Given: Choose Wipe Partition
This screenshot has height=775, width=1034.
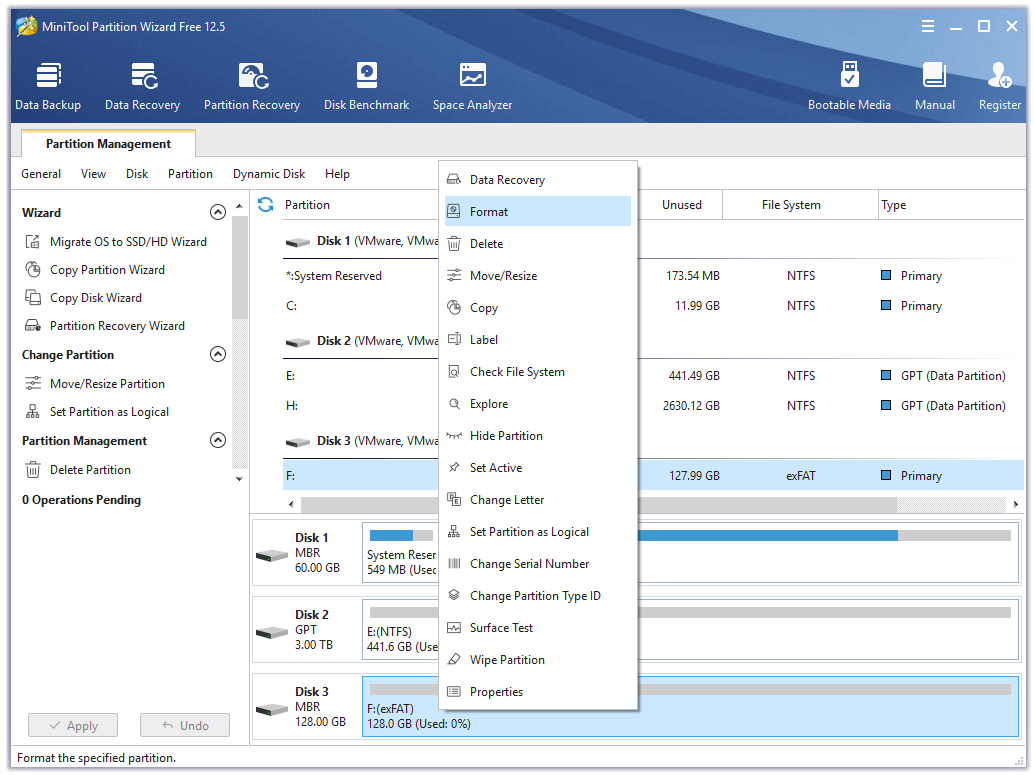Looking at the screenshot, I should [538, 660].
